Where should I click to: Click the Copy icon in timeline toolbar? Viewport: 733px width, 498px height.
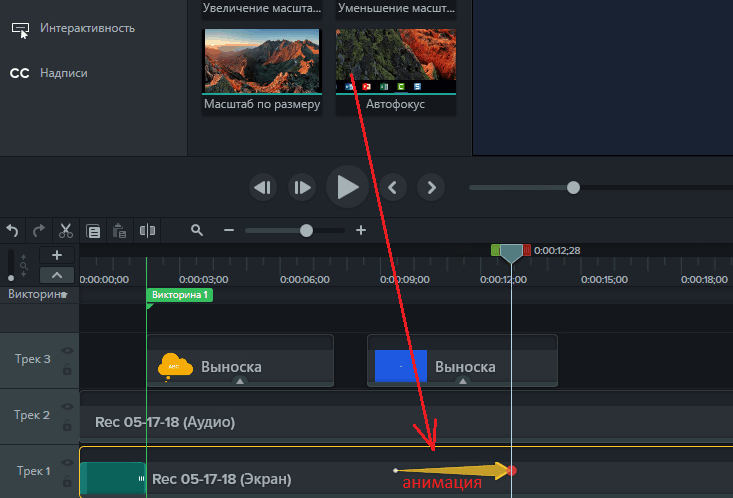93,230
